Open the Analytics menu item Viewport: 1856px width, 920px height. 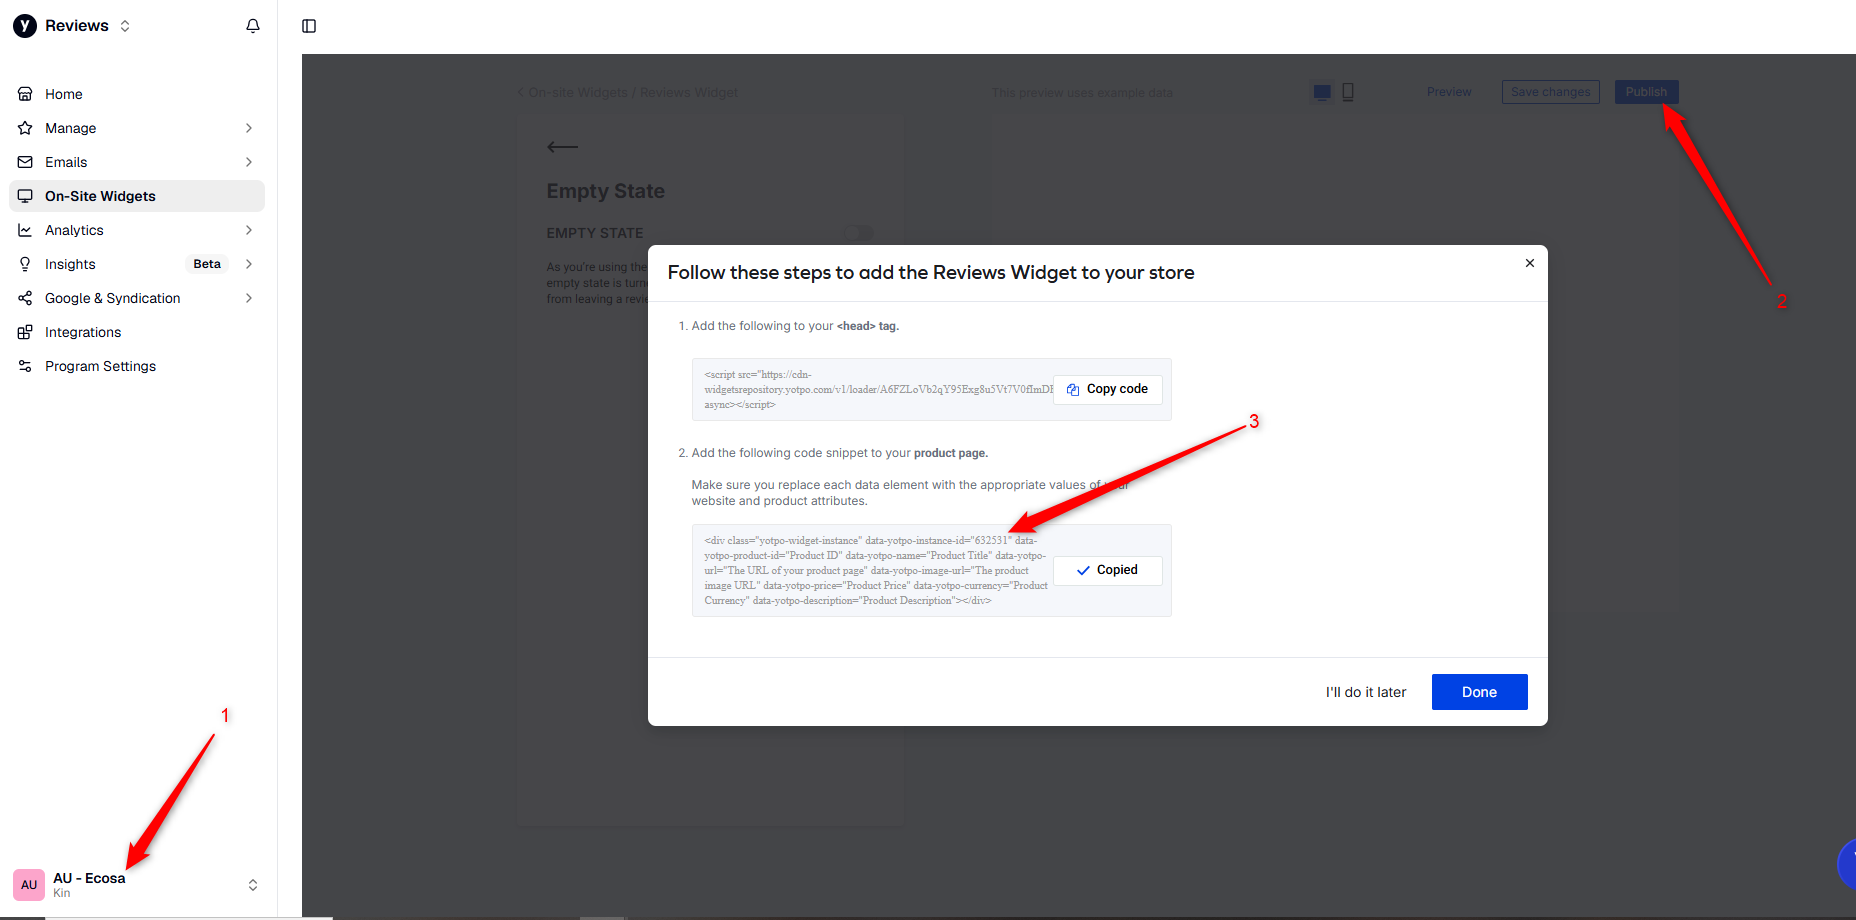coord(137,230)
